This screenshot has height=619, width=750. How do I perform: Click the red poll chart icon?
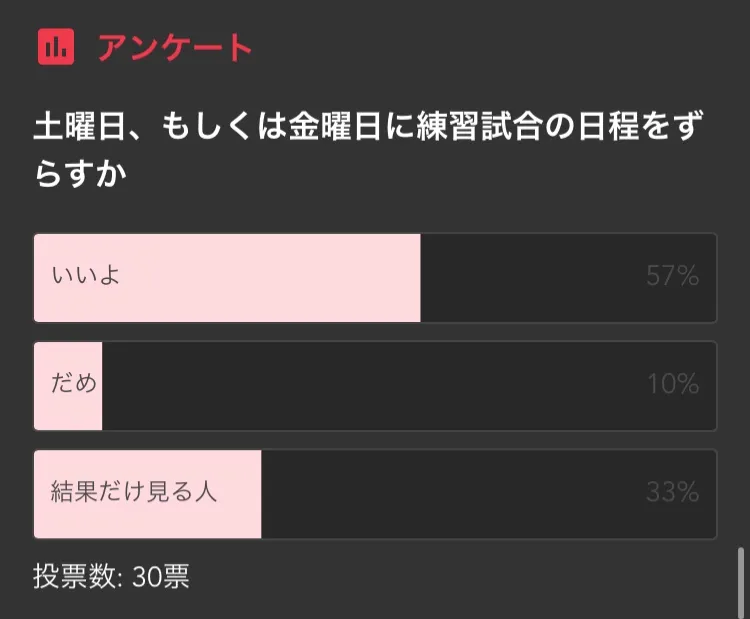56,46
